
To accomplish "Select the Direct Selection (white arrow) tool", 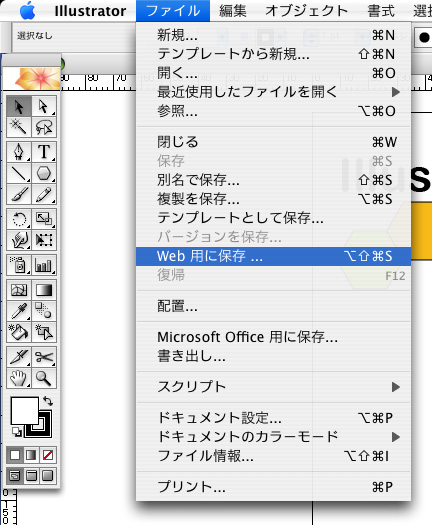I will pos(44,106).
